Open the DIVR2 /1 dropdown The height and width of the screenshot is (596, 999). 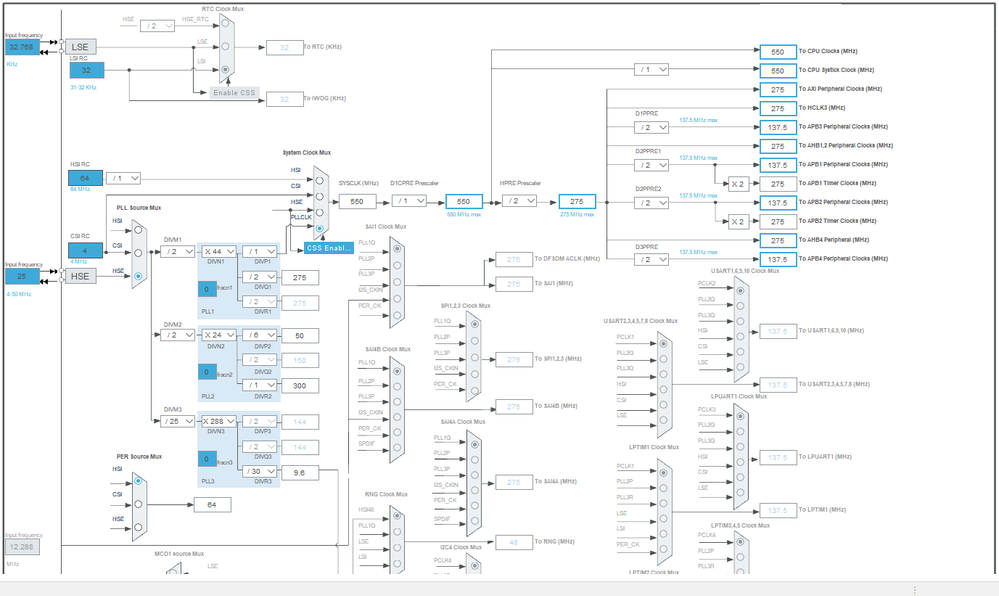(x=259, y=386)
